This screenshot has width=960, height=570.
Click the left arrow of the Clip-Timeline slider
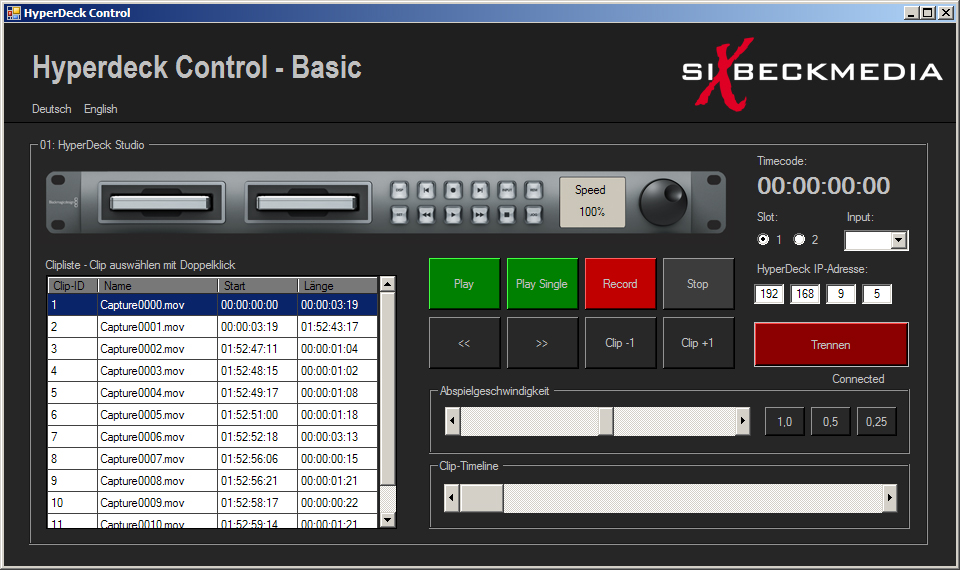click(452, 498)
